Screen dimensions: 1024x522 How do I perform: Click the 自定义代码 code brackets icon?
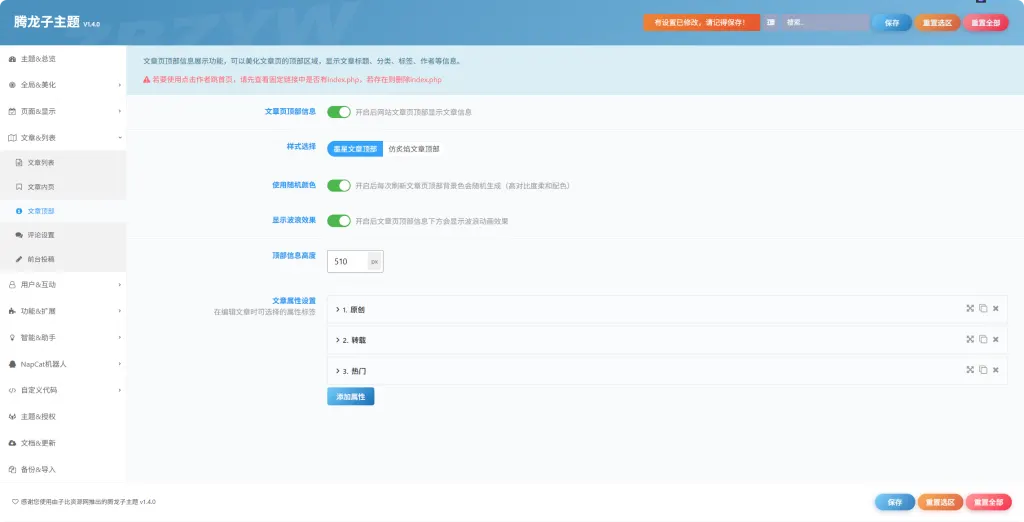12,390
